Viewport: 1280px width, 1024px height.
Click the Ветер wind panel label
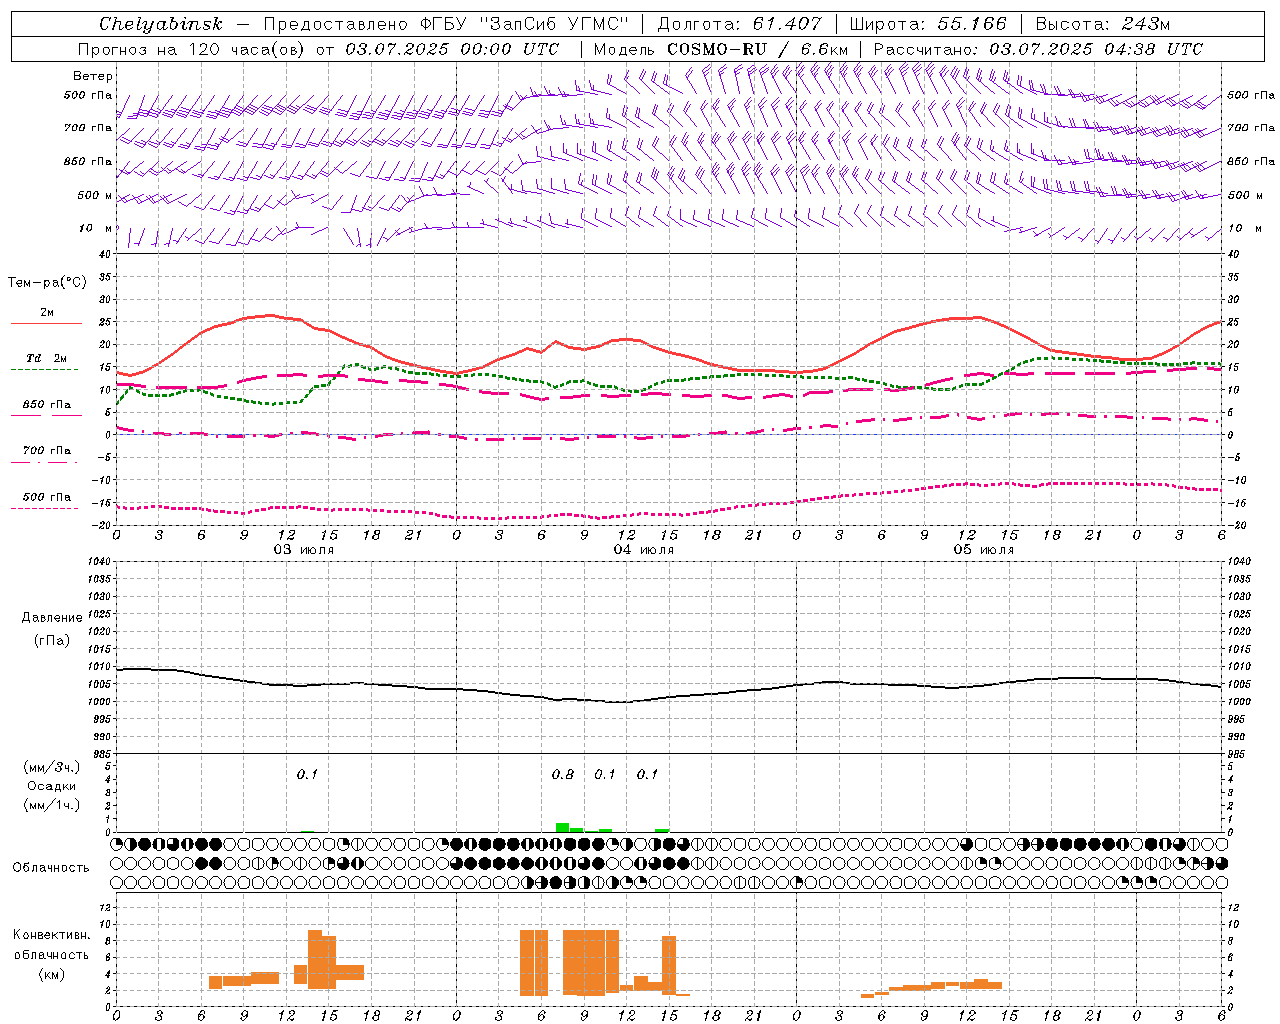[x=93, y=76]
